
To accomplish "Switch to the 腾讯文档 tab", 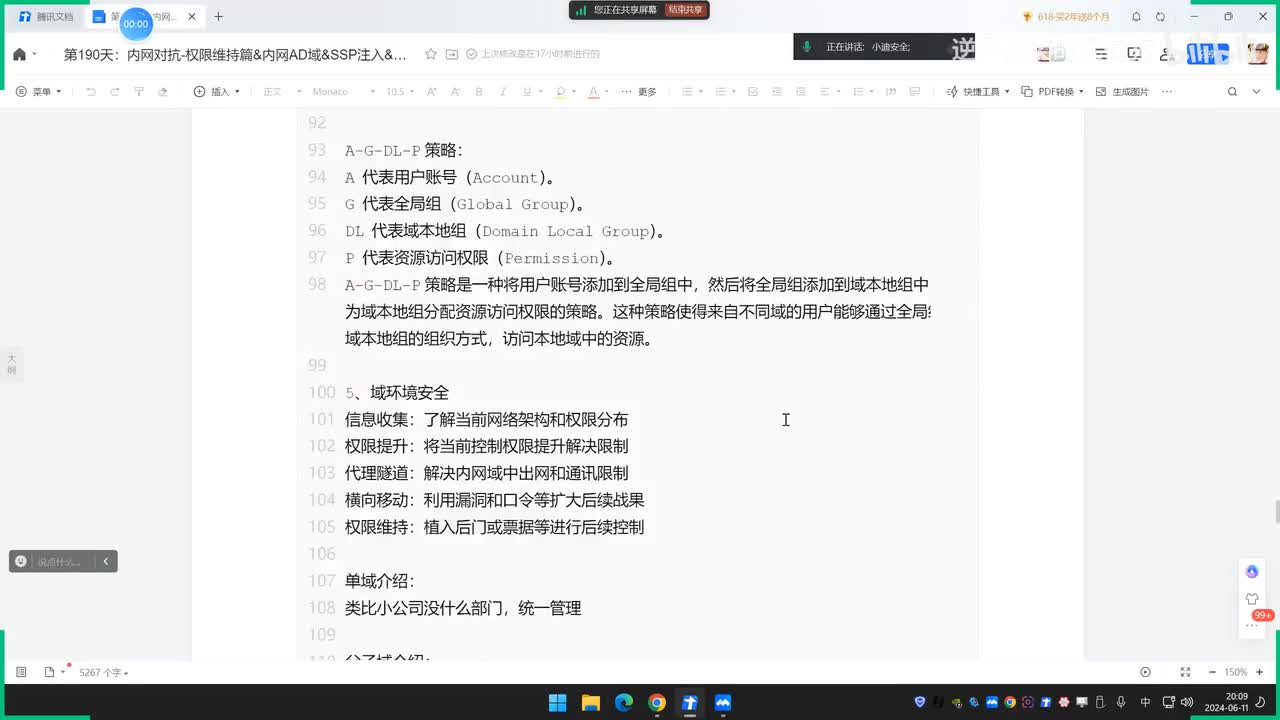I will click(x=47, y=16).
